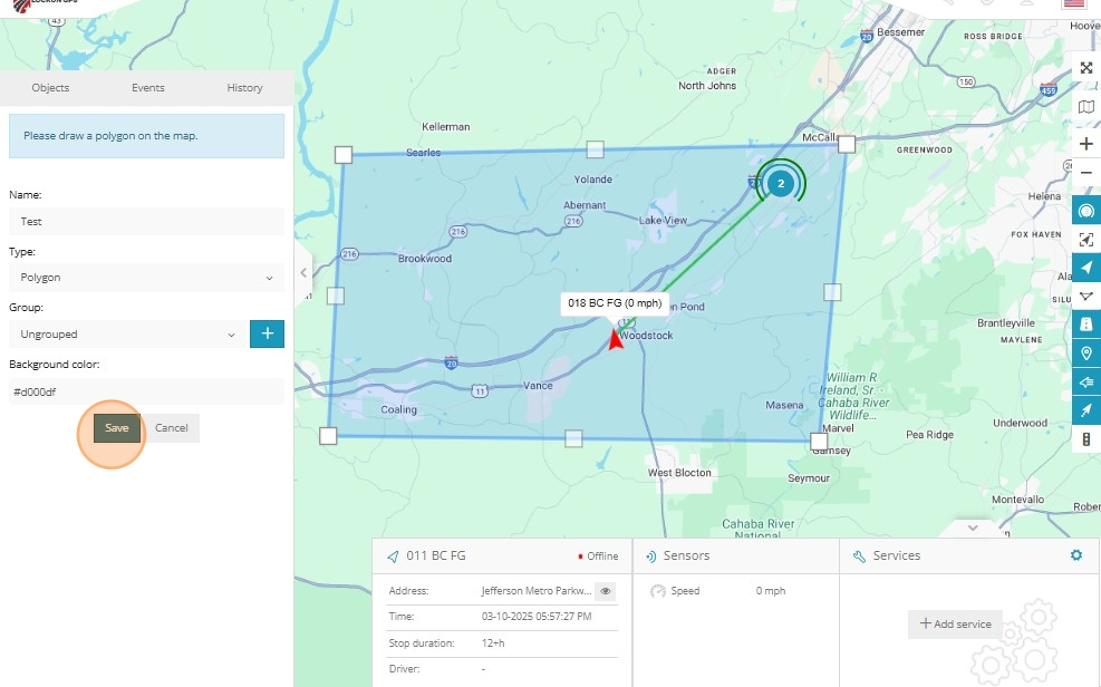Click the polygon's bottom edge midpoint handle
The height and width of the screenshot is (687, 1101).
pos(574,438)
